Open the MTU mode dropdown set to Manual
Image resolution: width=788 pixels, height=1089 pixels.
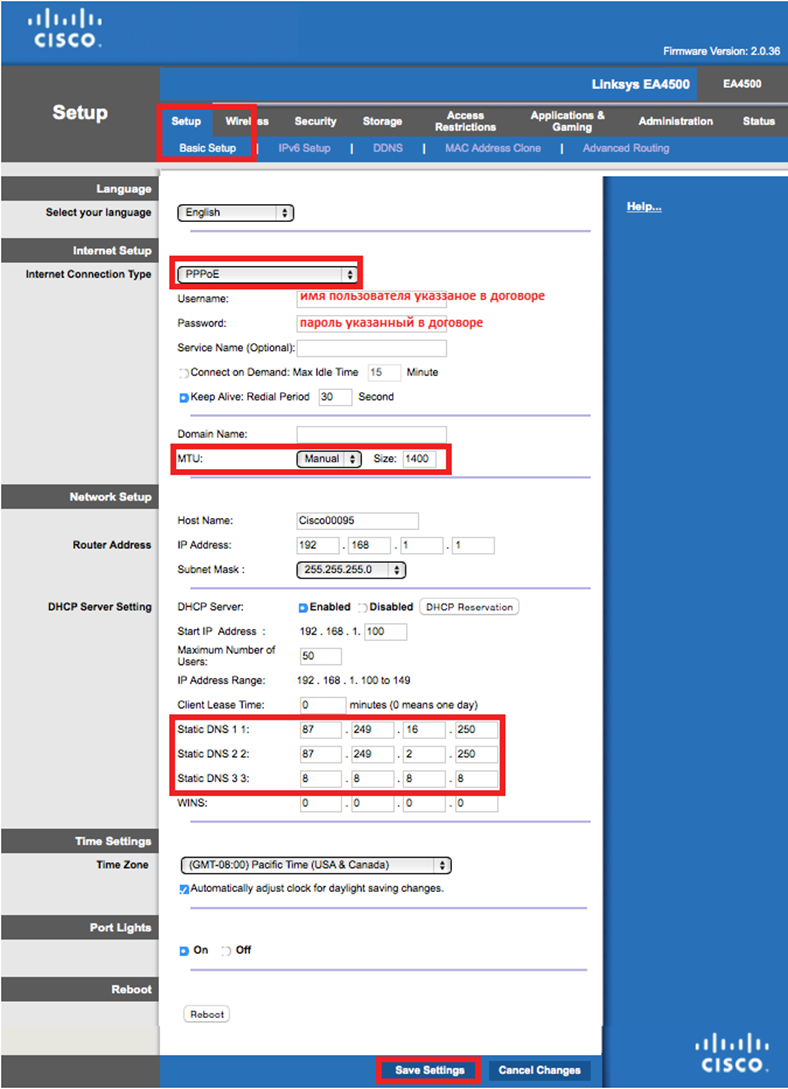click(x=329, y=459)
